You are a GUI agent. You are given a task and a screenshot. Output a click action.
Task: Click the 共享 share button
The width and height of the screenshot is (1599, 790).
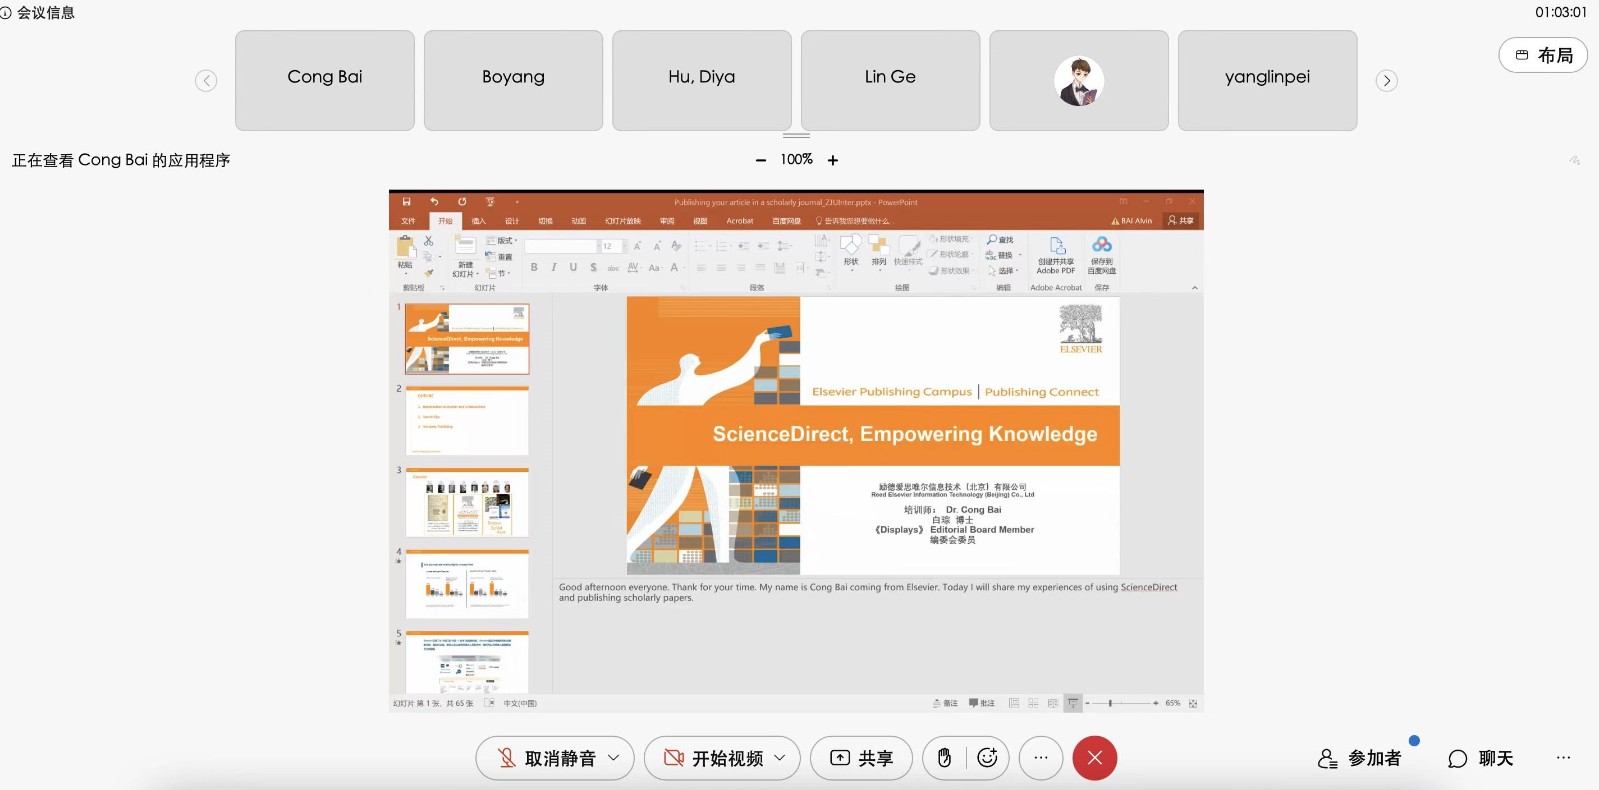tap(861, 758)
